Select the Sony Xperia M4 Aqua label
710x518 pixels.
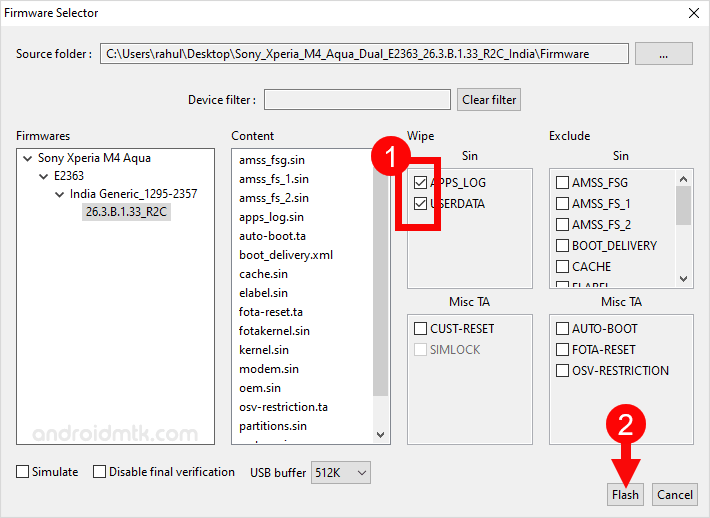(94, 158)
